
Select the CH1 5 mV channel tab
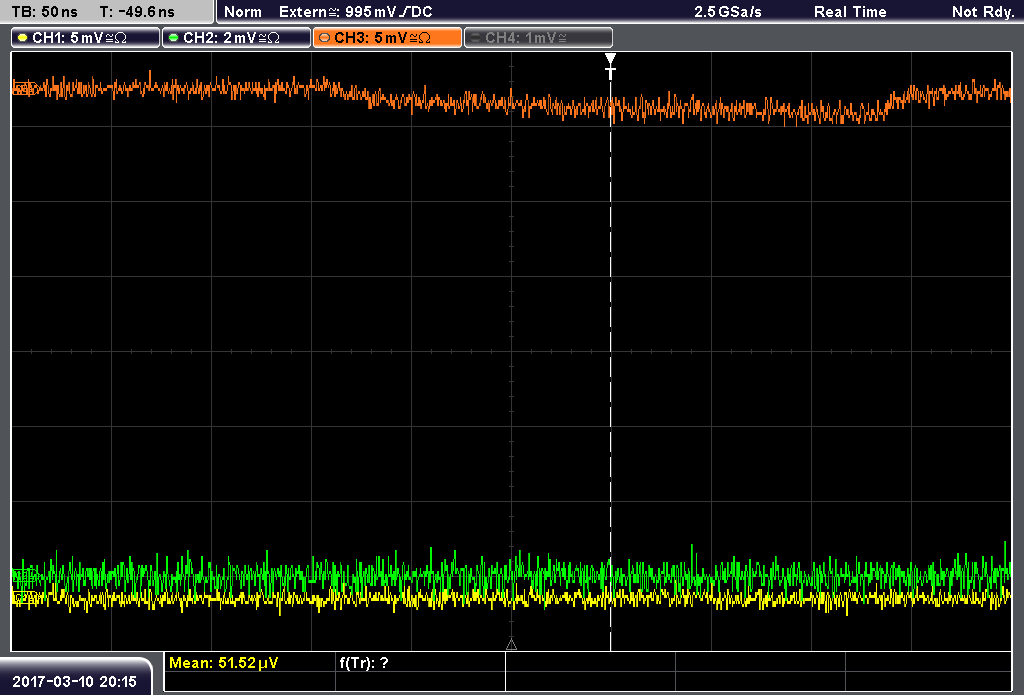[86, 38]
